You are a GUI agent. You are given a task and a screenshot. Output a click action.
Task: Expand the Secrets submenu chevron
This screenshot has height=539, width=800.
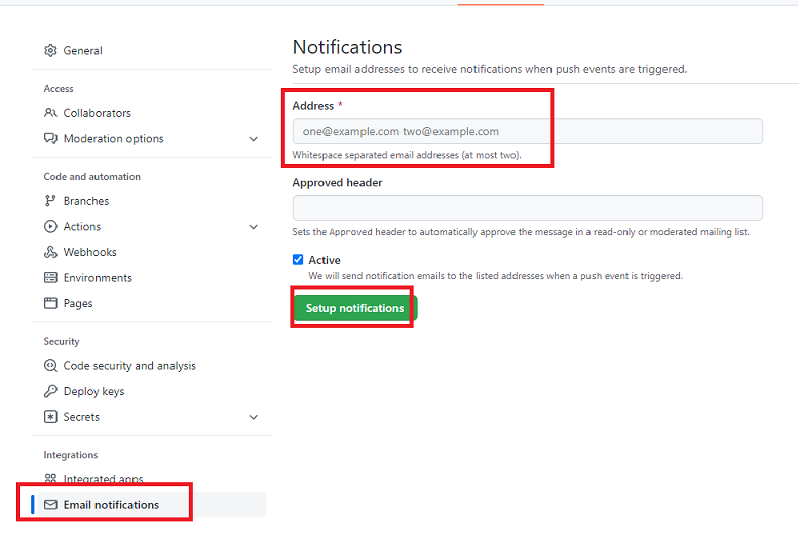click(x=254, y=417)
